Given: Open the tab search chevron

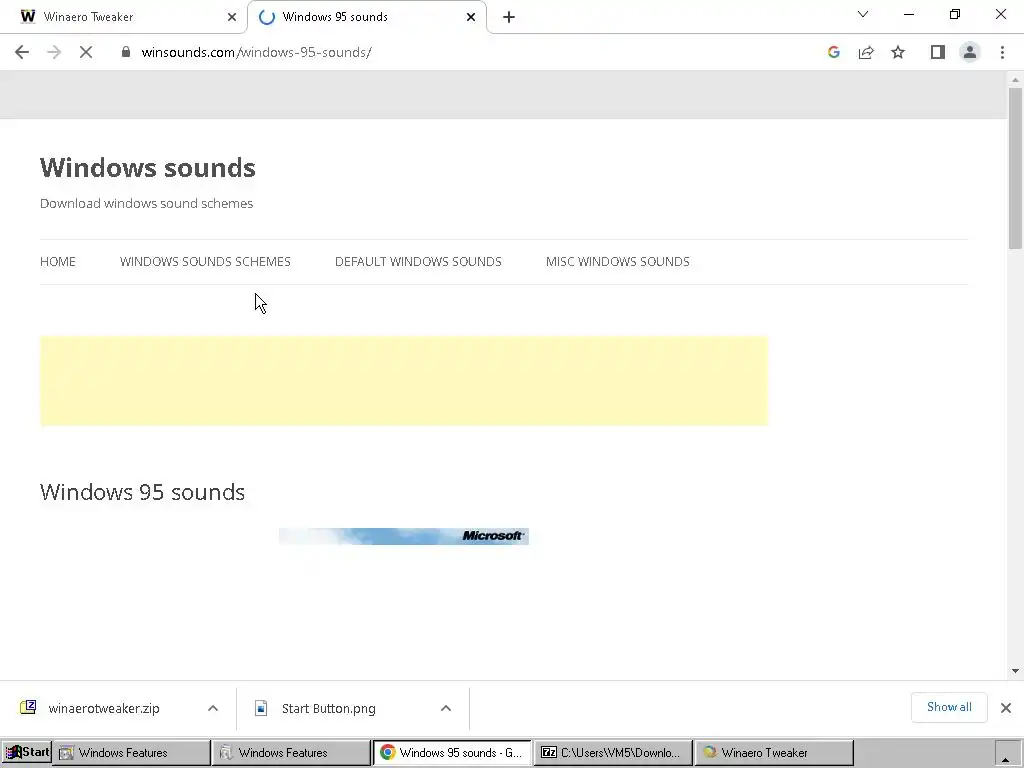Looking at the screenshot, I should [863, 14].
